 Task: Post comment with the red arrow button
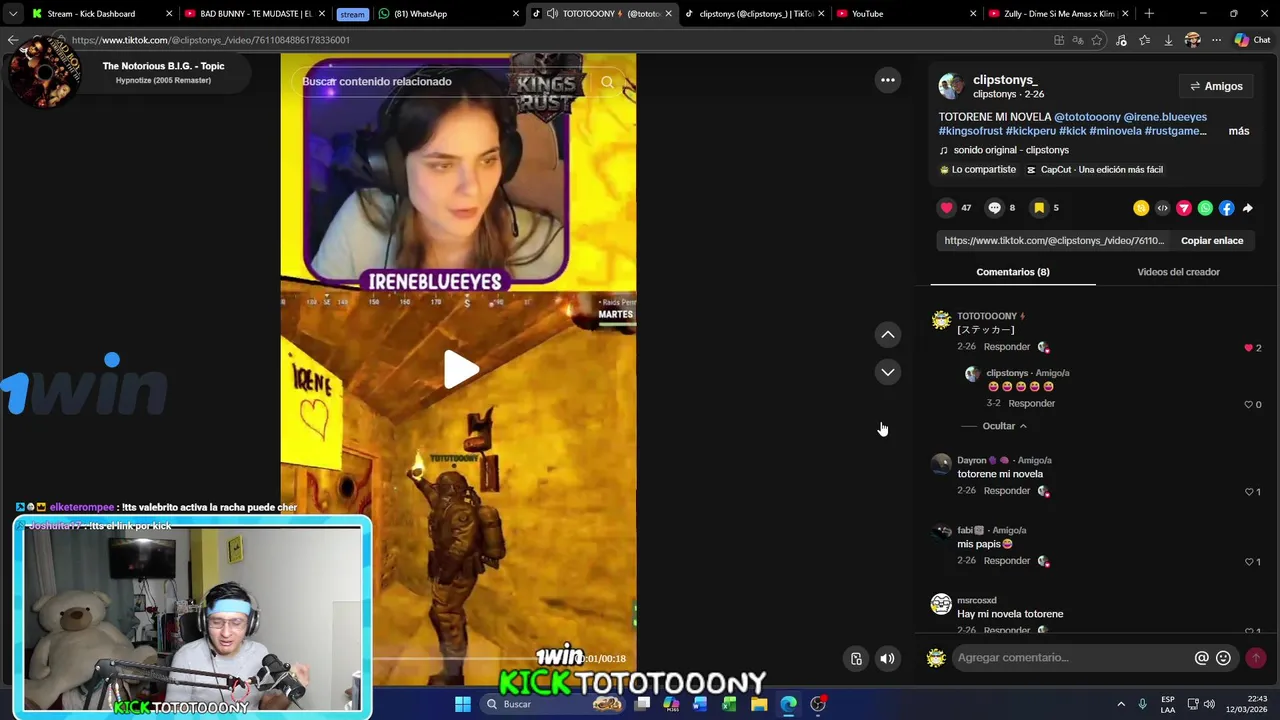pos(1256,658)
